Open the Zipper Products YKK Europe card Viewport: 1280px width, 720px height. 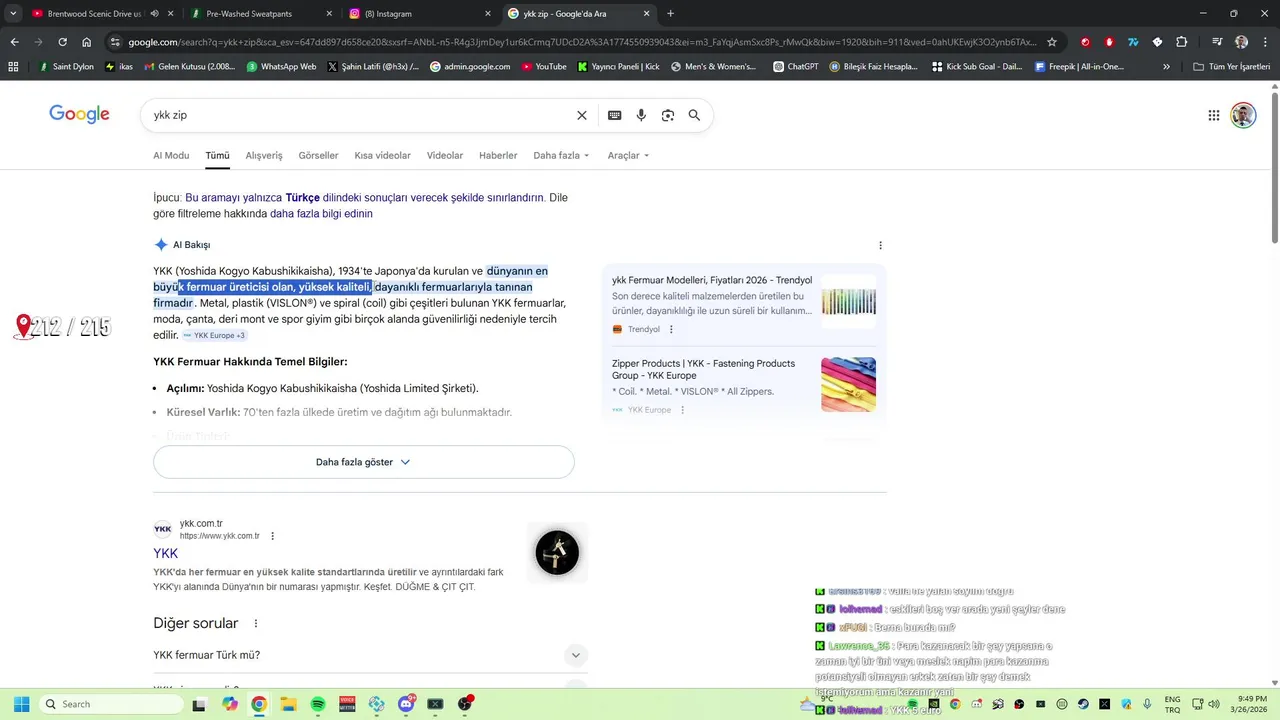pyautogui.click(x=744, y=385)
